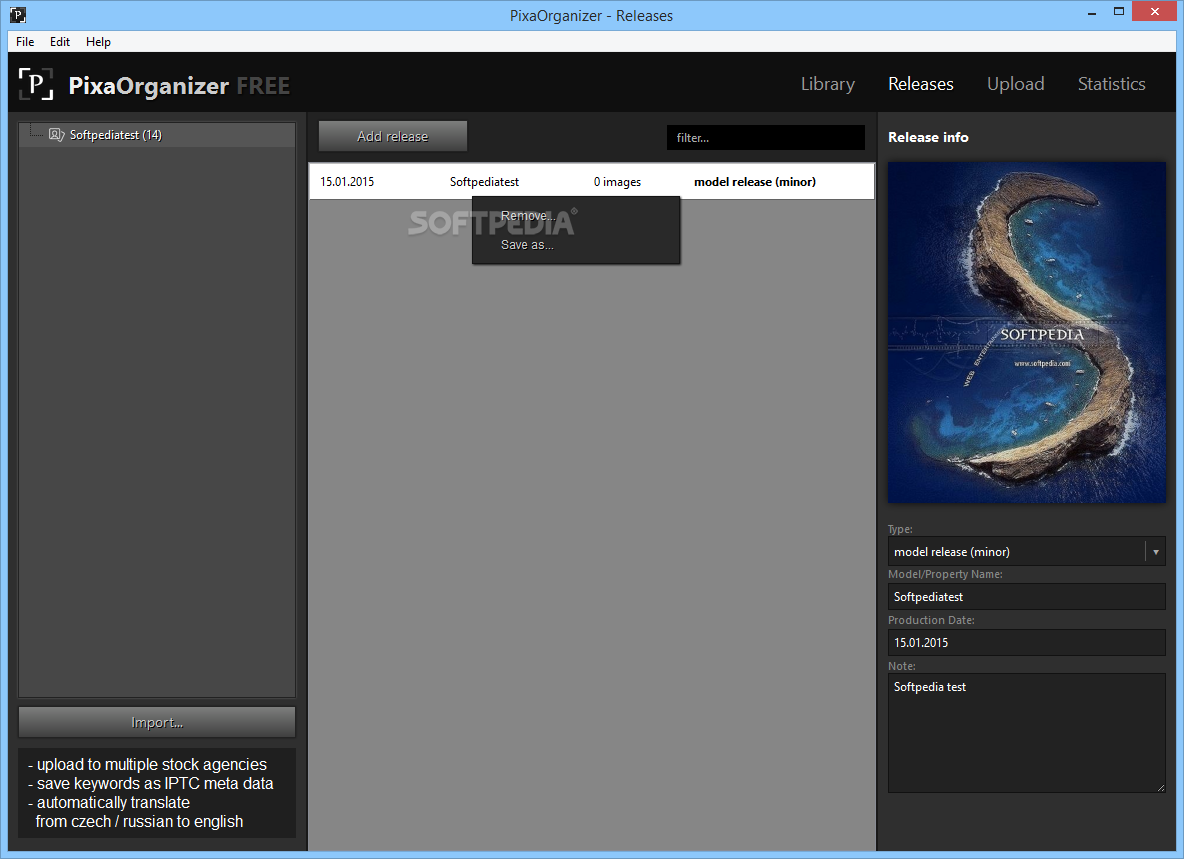Click the model release (minor) row label

click(x=755, y=182)
